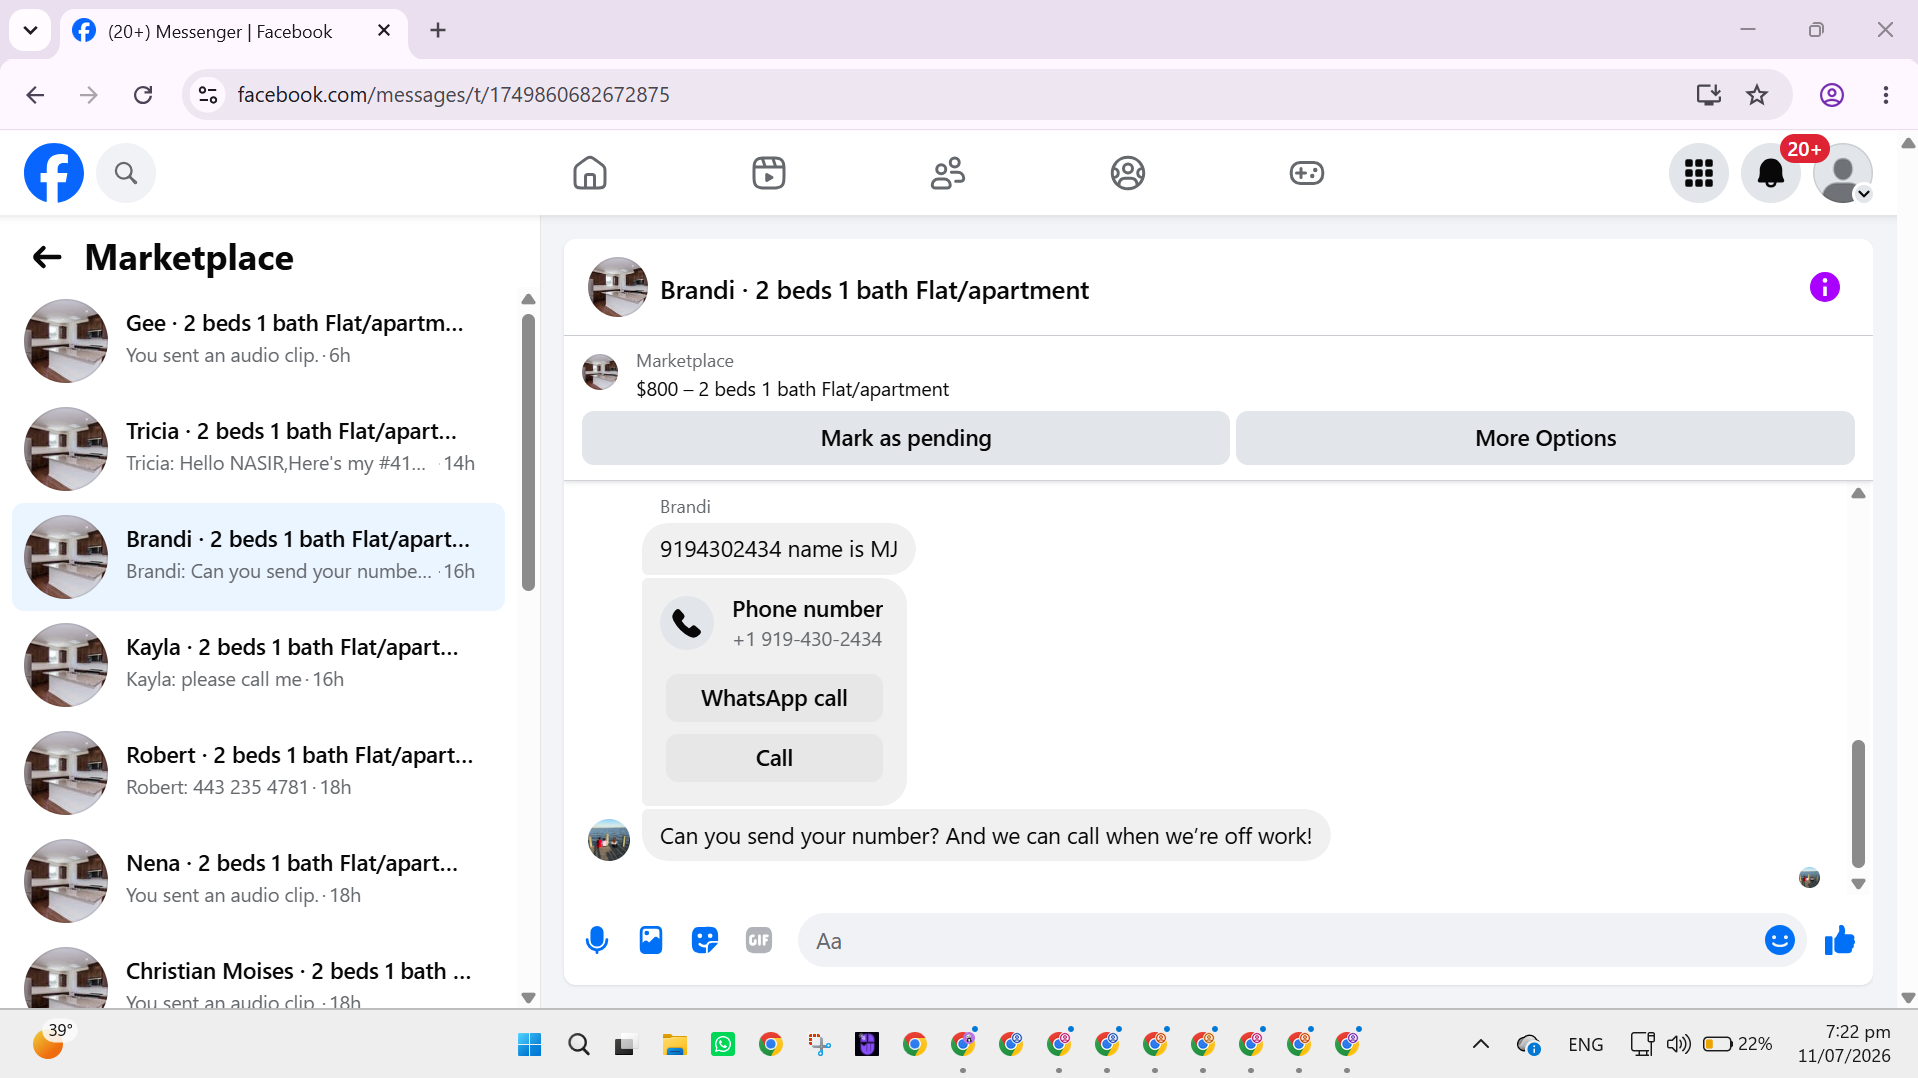Image resolution: width=1918 pixels, height=1078 pixels.
Task: Show hidden system tray icons
Action: [1481, 1045]
